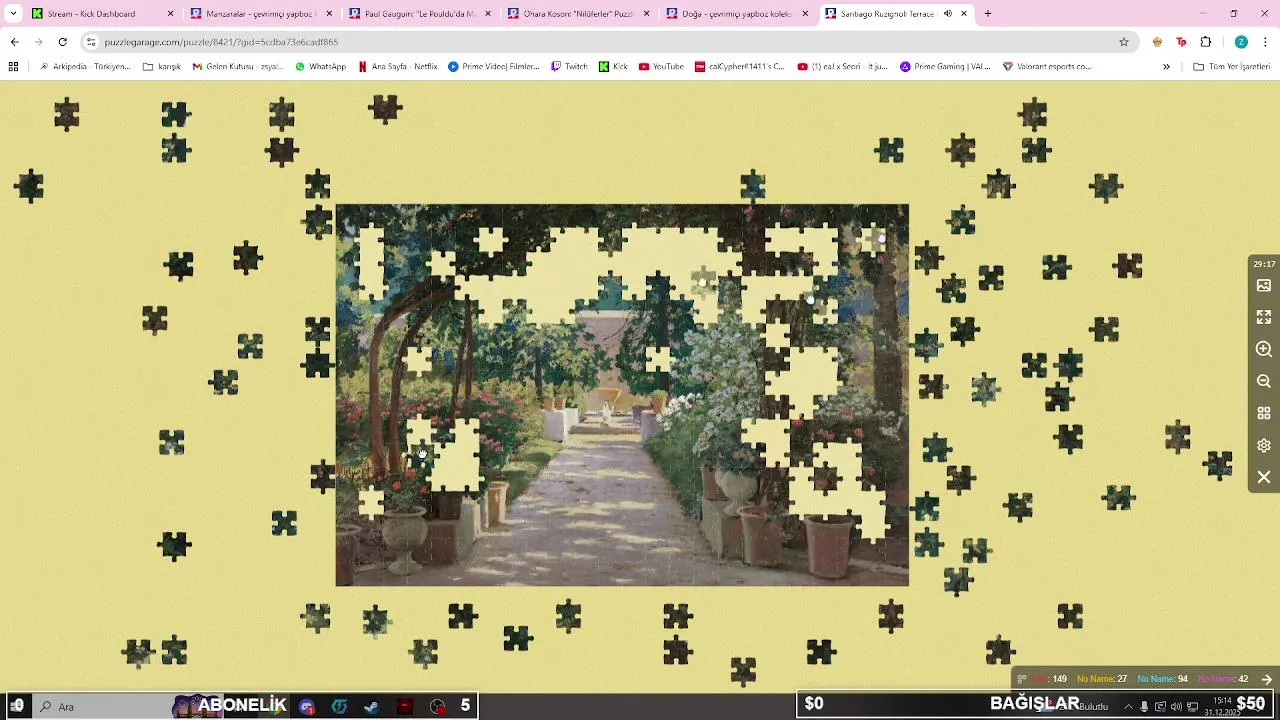1280x720 pixels.
Task: Open the Google apps grid in bookmarks bar
Action: pyautogui.click(x=13, y=66)
